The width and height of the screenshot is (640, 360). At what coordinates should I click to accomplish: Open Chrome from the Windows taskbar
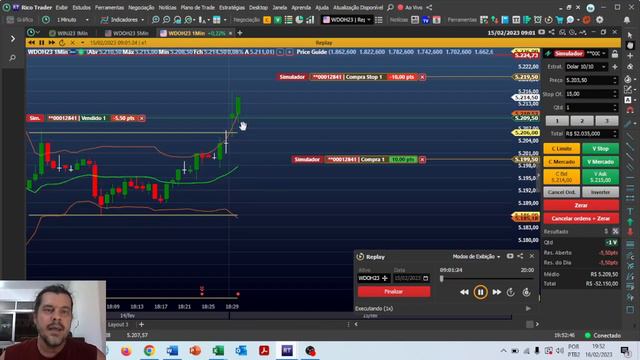point(149,351)
